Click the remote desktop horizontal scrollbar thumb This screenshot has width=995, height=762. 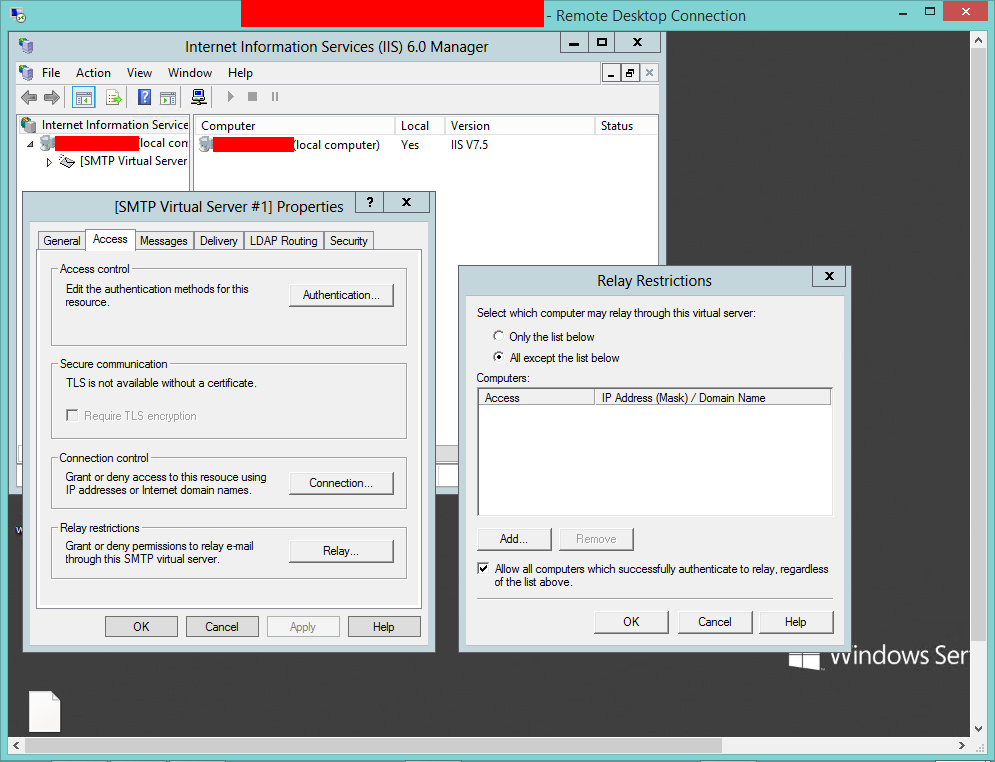(373, 745)
